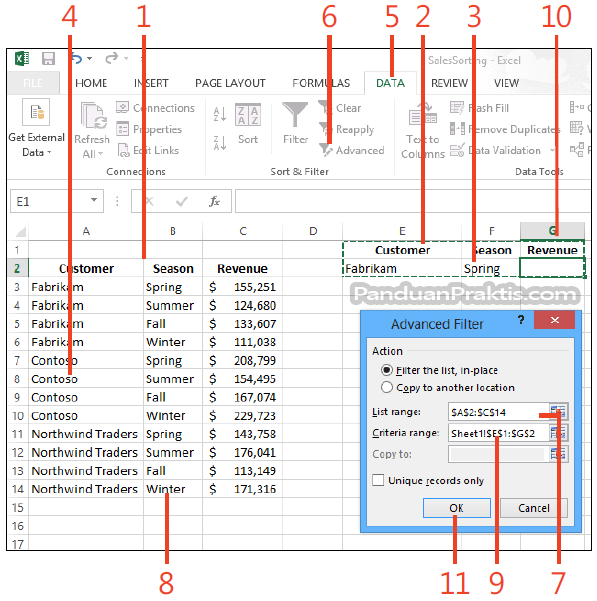Viewport: 597px width, 601px height.
Task: Open the Sort dialog
Action: click(248, 124)
